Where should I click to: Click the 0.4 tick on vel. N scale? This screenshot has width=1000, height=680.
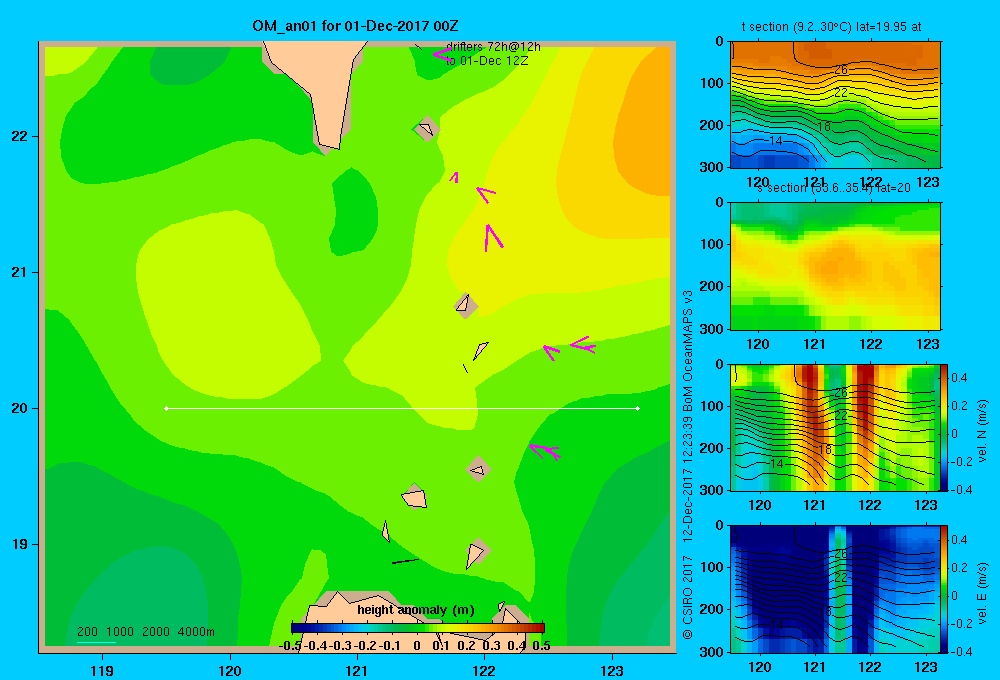tap(959, 378)
